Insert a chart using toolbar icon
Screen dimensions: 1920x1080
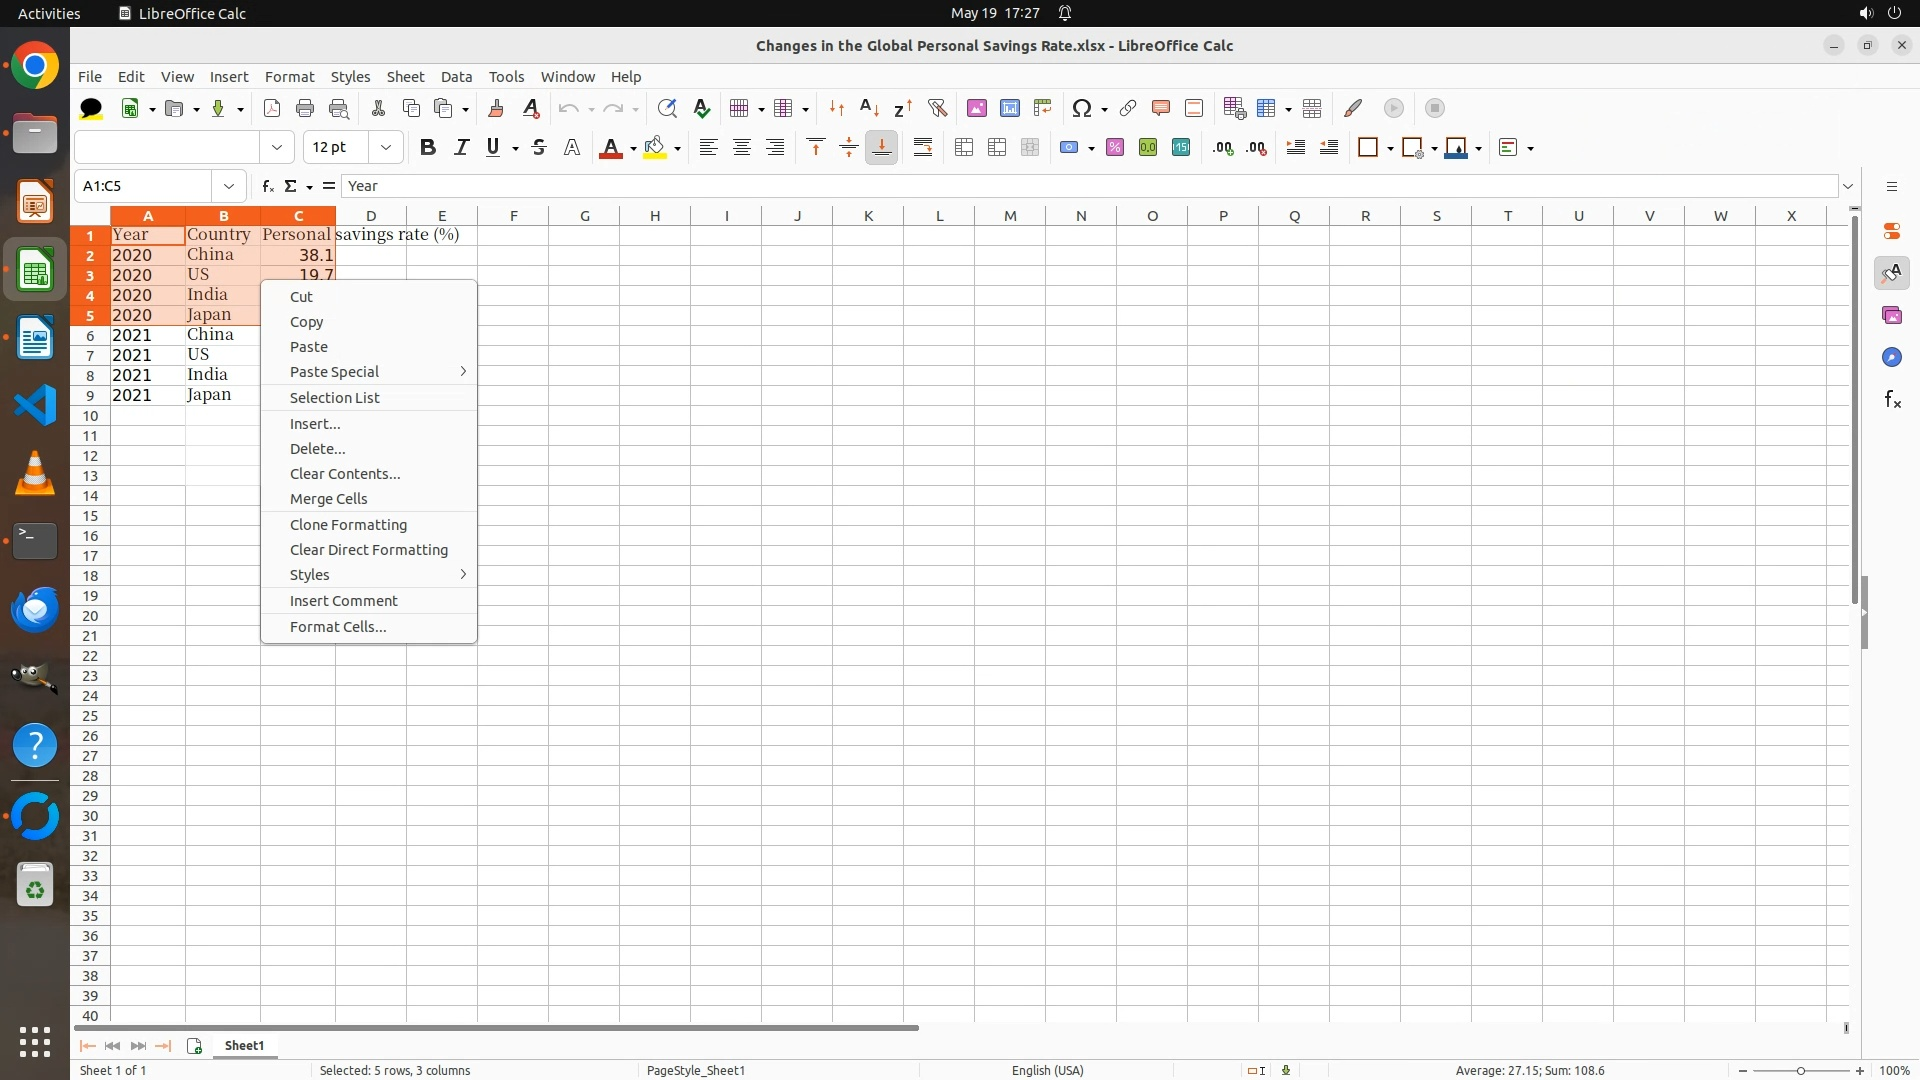[x=1010, y=108]
